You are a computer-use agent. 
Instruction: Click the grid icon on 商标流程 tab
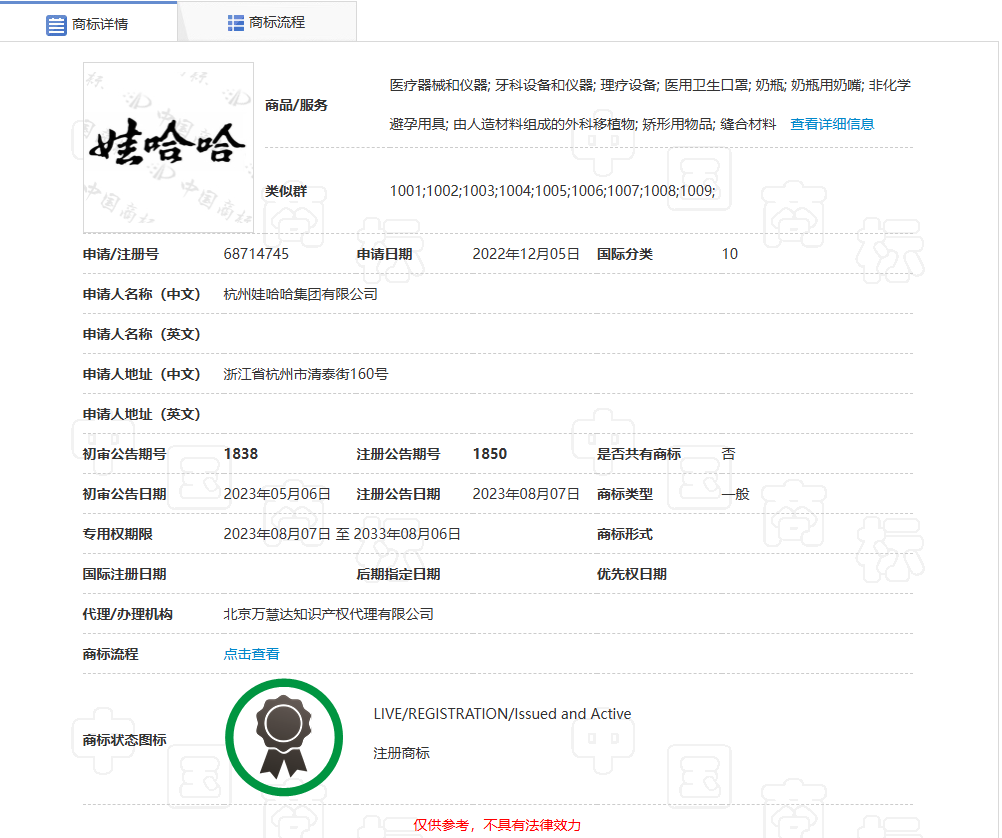click(236, 22)
